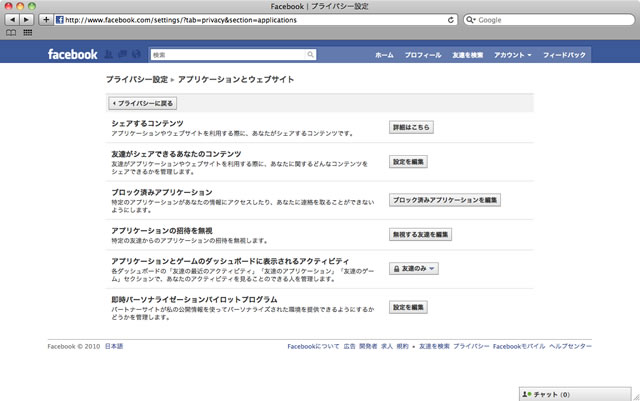Open プロフィール in the top navigation
The height and width of the screenshot is (401, 640).
click(x=423, y=55)
